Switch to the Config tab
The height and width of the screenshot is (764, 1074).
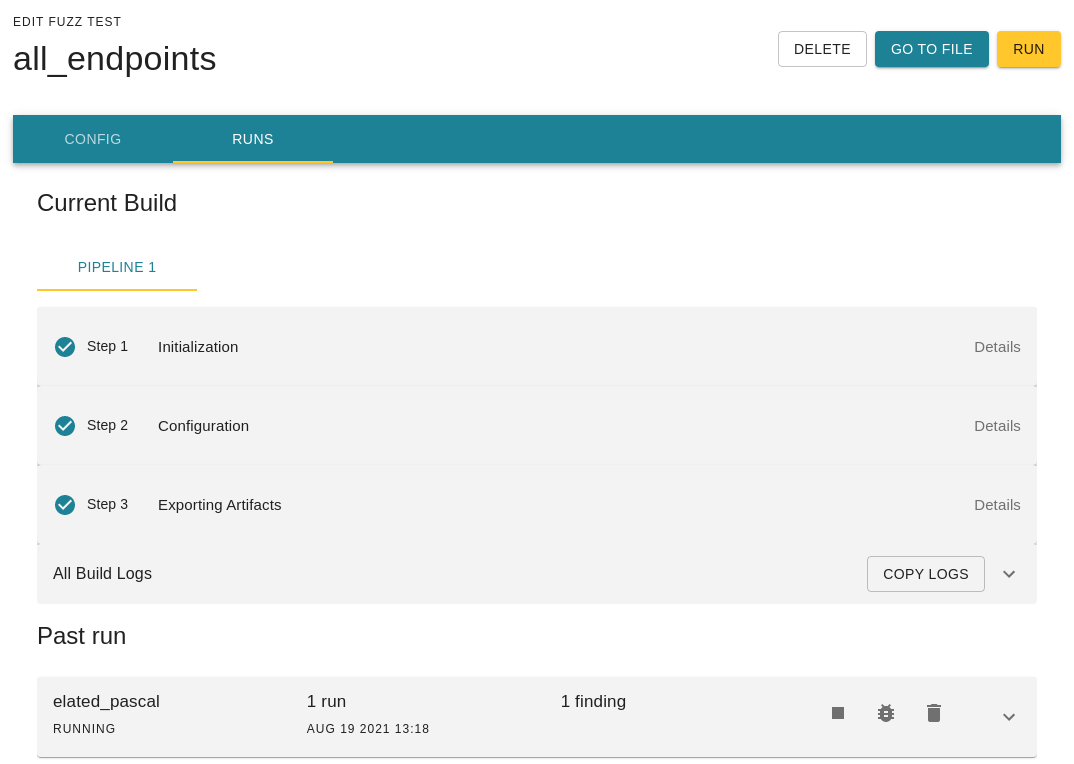click(92, 139)
